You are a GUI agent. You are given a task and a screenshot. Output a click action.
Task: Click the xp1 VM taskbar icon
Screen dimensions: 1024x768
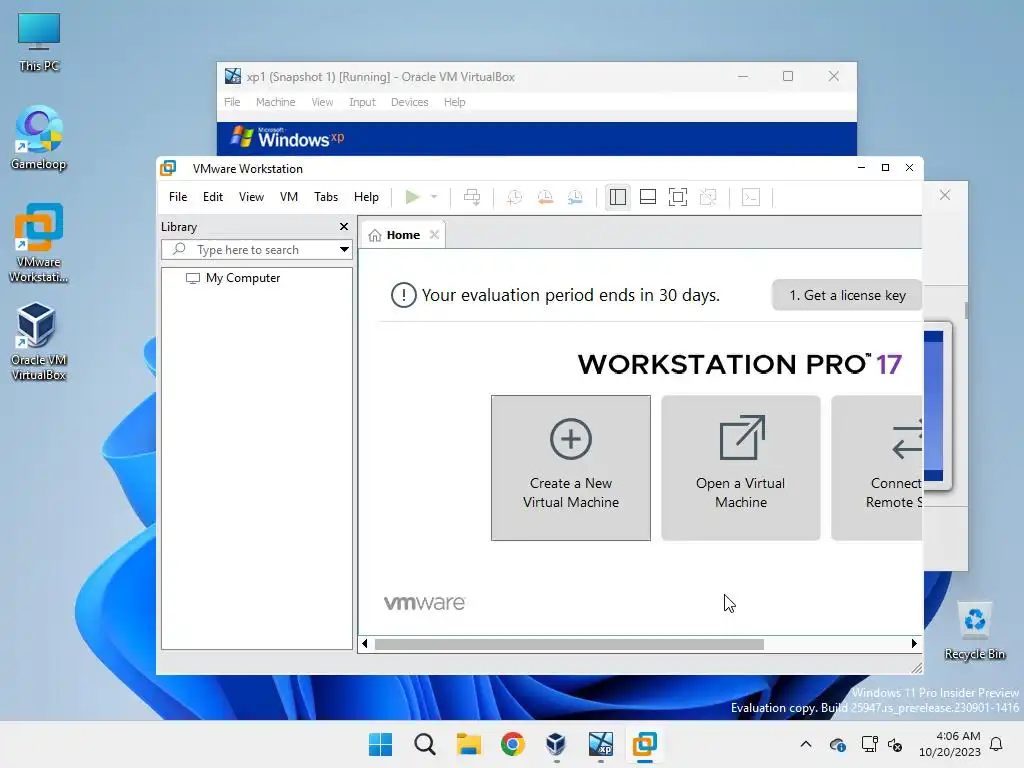point(600,744)
